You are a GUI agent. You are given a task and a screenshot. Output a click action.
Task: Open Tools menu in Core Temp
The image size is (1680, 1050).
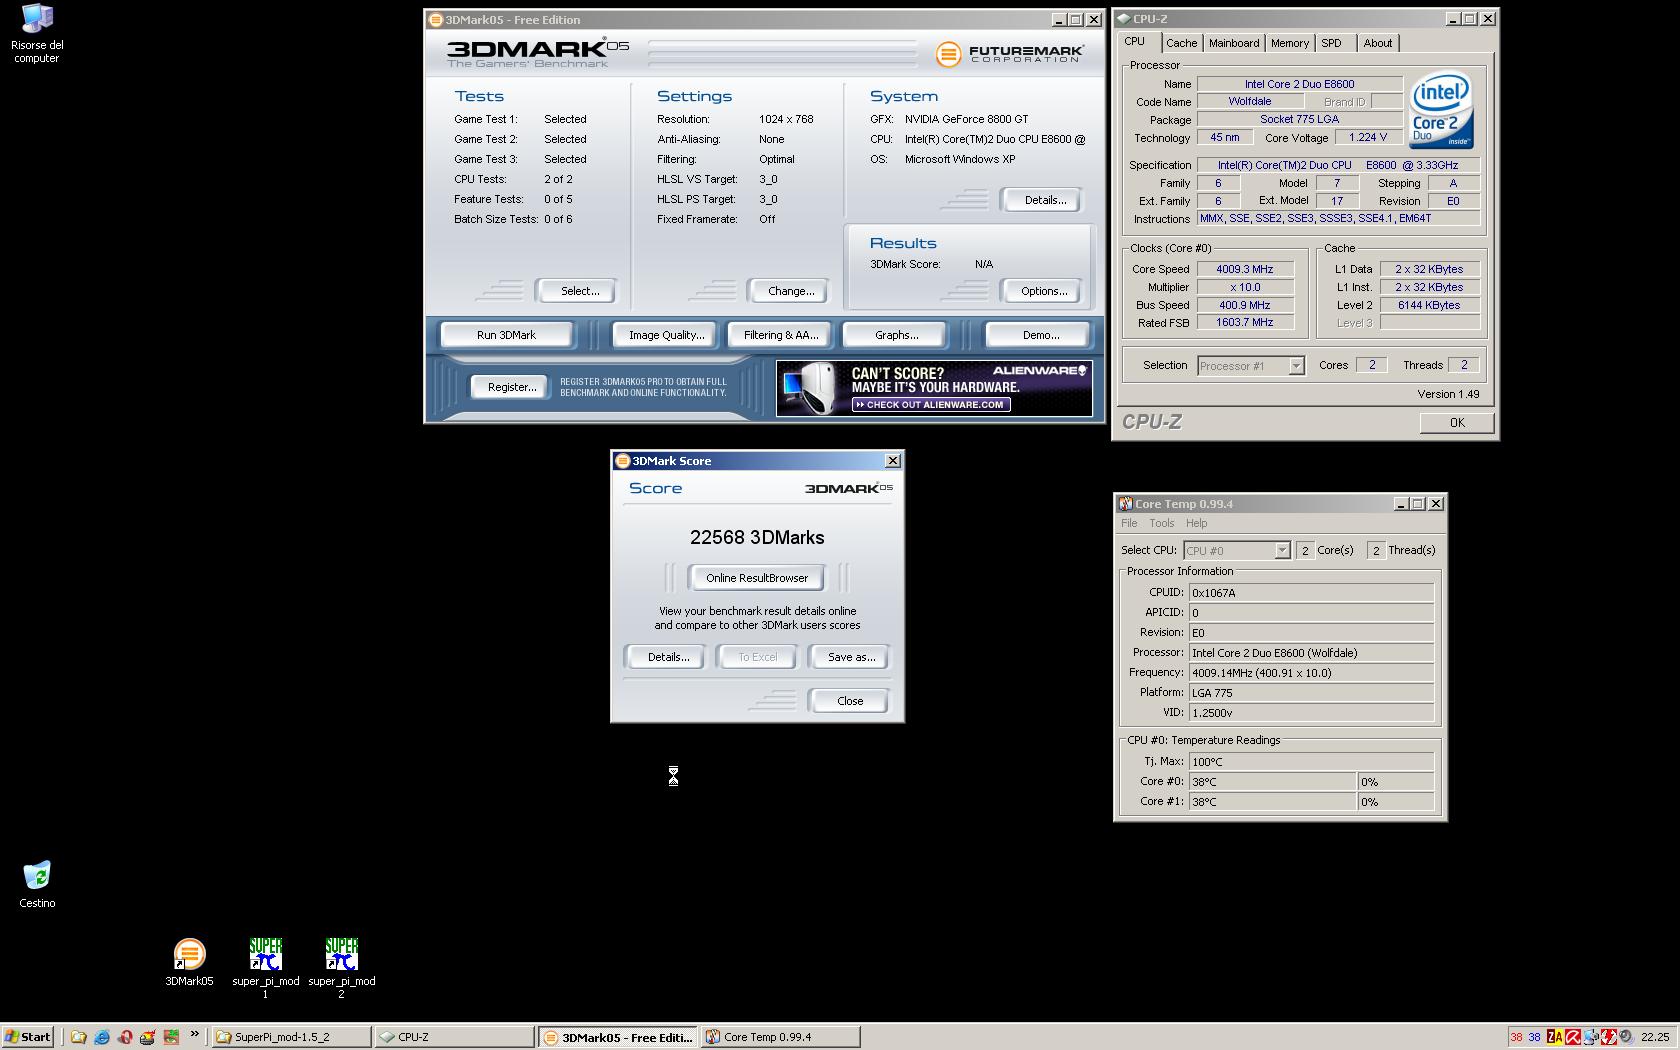tap(1161, 523)
